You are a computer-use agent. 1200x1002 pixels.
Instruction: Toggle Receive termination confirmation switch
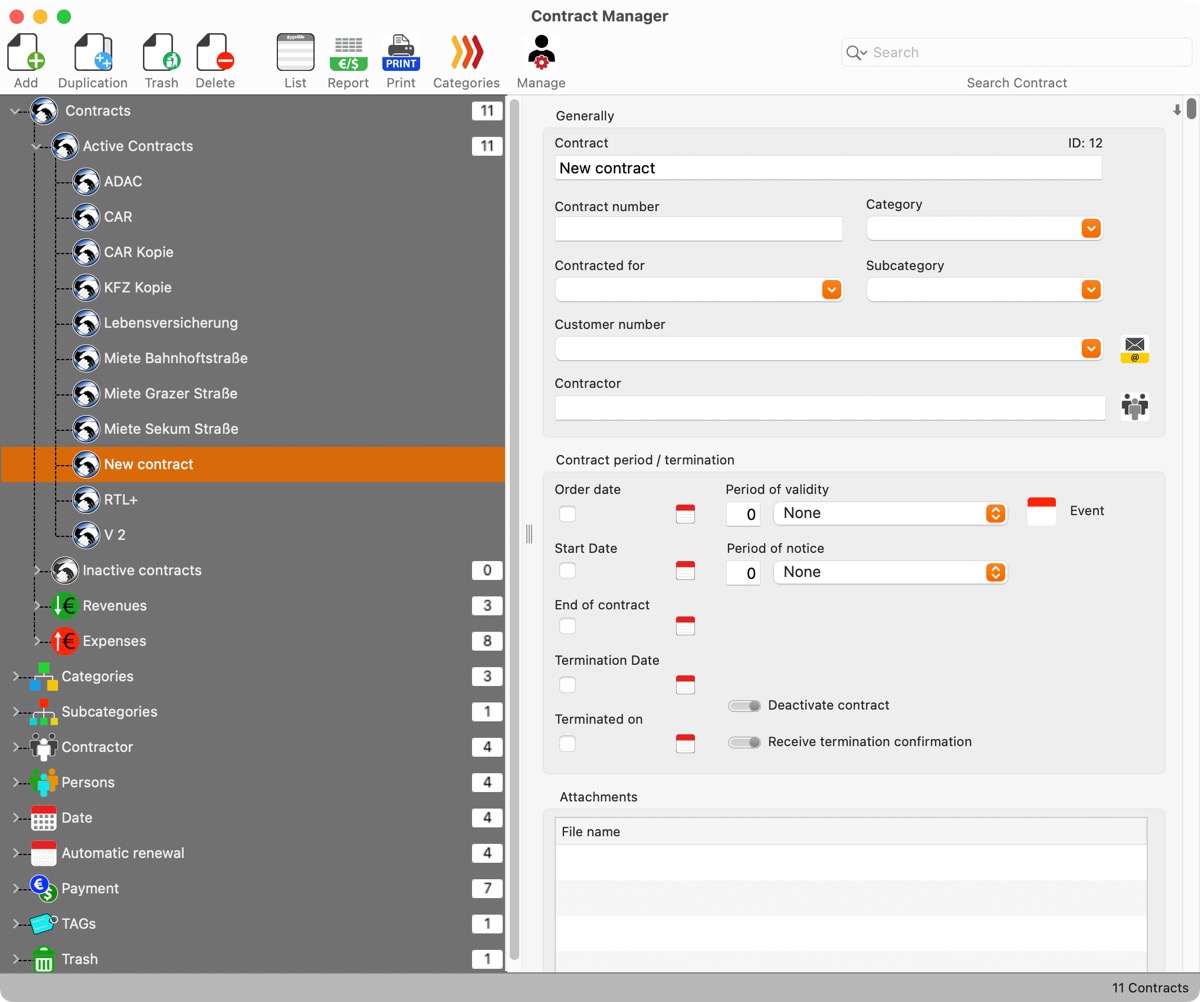(744, 742)
